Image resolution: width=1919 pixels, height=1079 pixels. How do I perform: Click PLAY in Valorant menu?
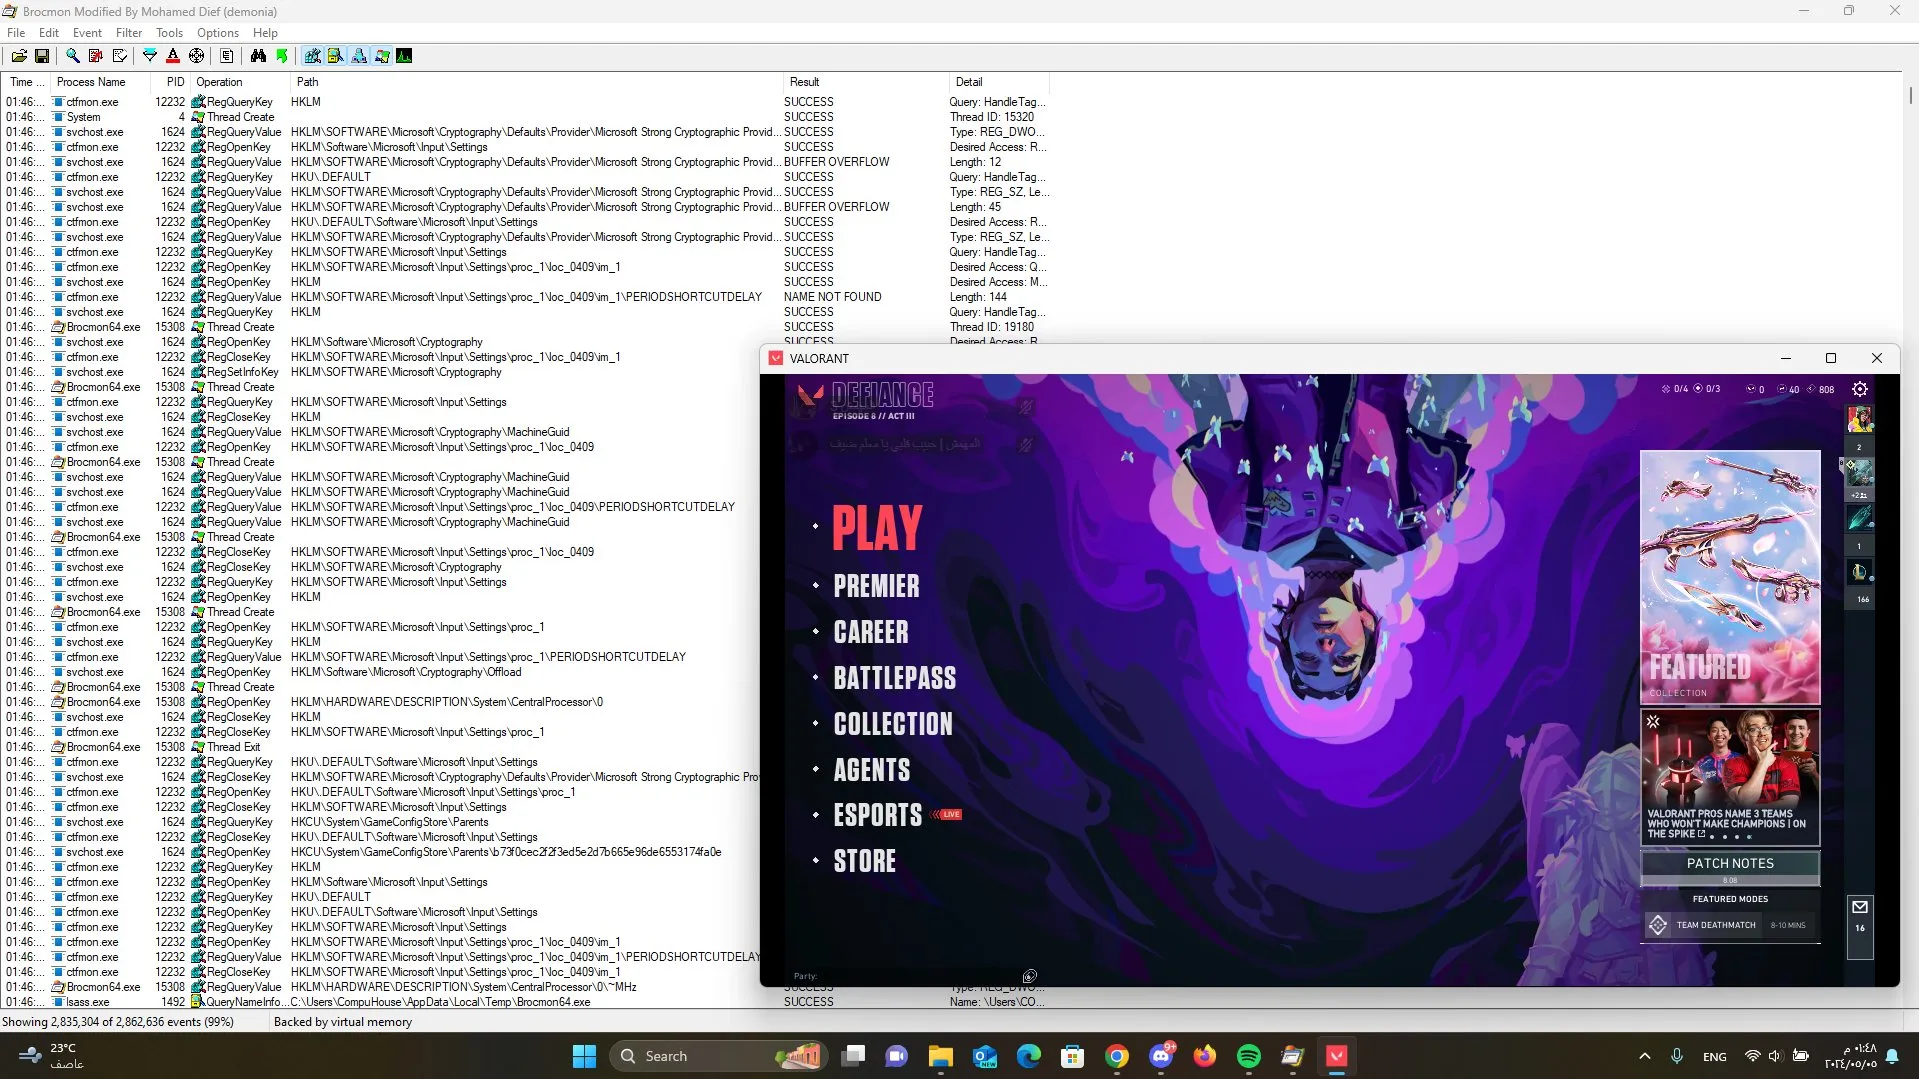pyautogui.click(x=877, y=528)
